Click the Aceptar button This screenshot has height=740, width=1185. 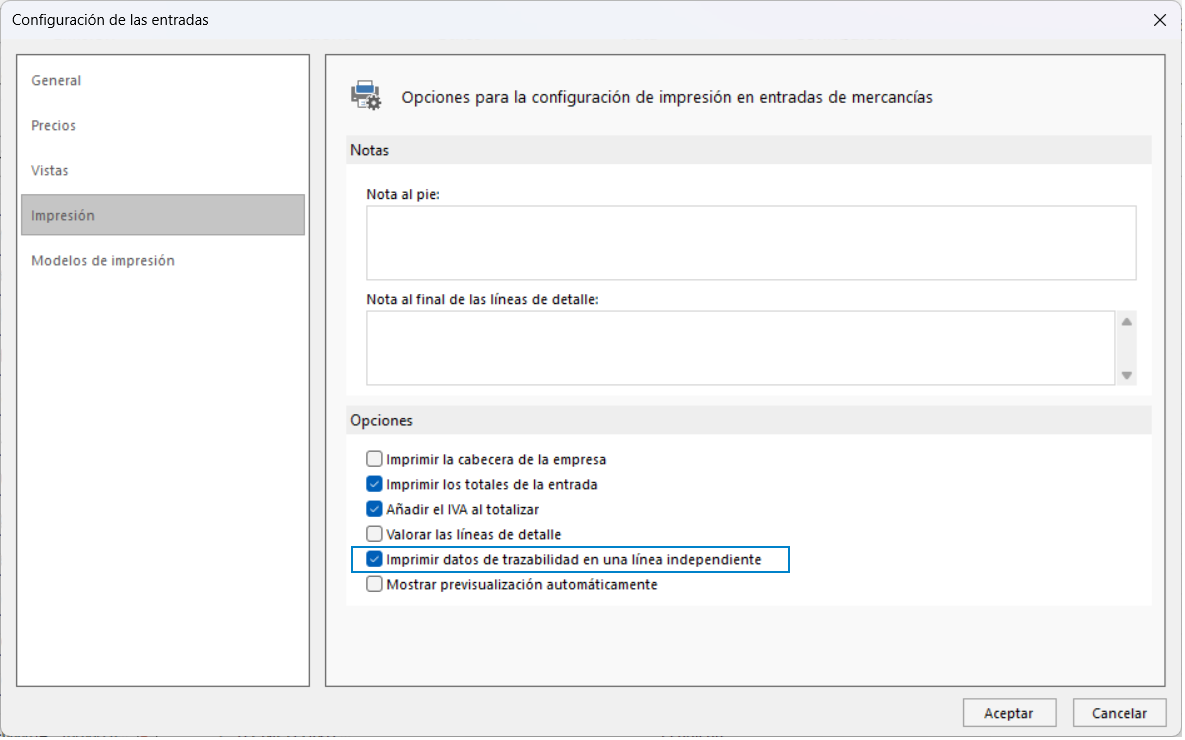click(x=1009, y=714)
